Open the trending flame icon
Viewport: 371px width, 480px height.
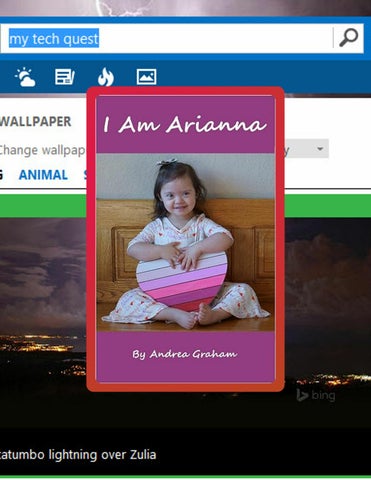[106, 77]
